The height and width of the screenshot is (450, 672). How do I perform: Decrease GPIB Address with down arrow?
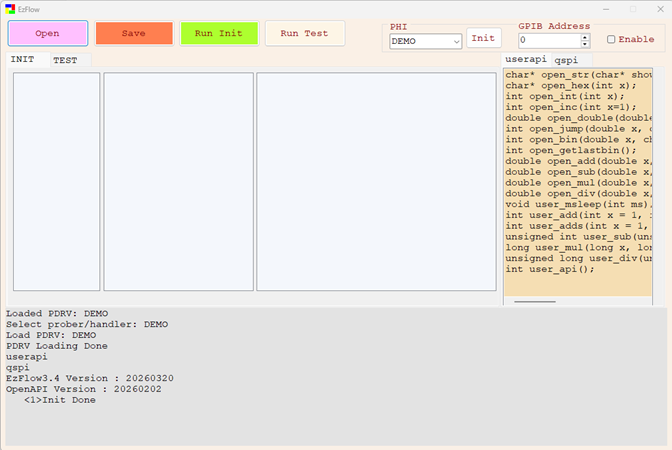(x=585, y=44)
